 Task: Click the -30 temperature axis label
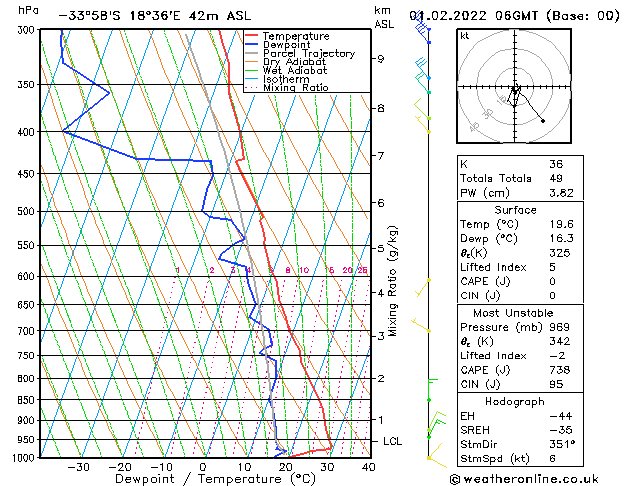79,467
